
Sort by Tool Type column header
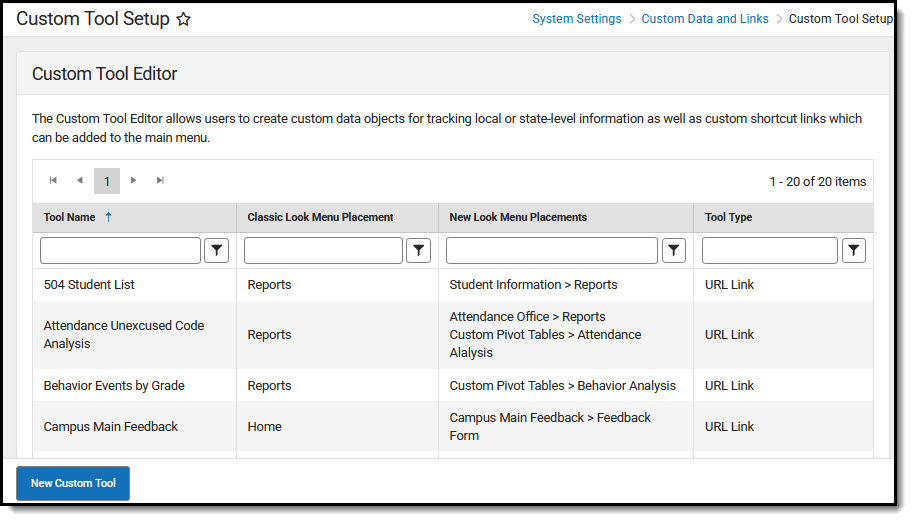(728, 217)
